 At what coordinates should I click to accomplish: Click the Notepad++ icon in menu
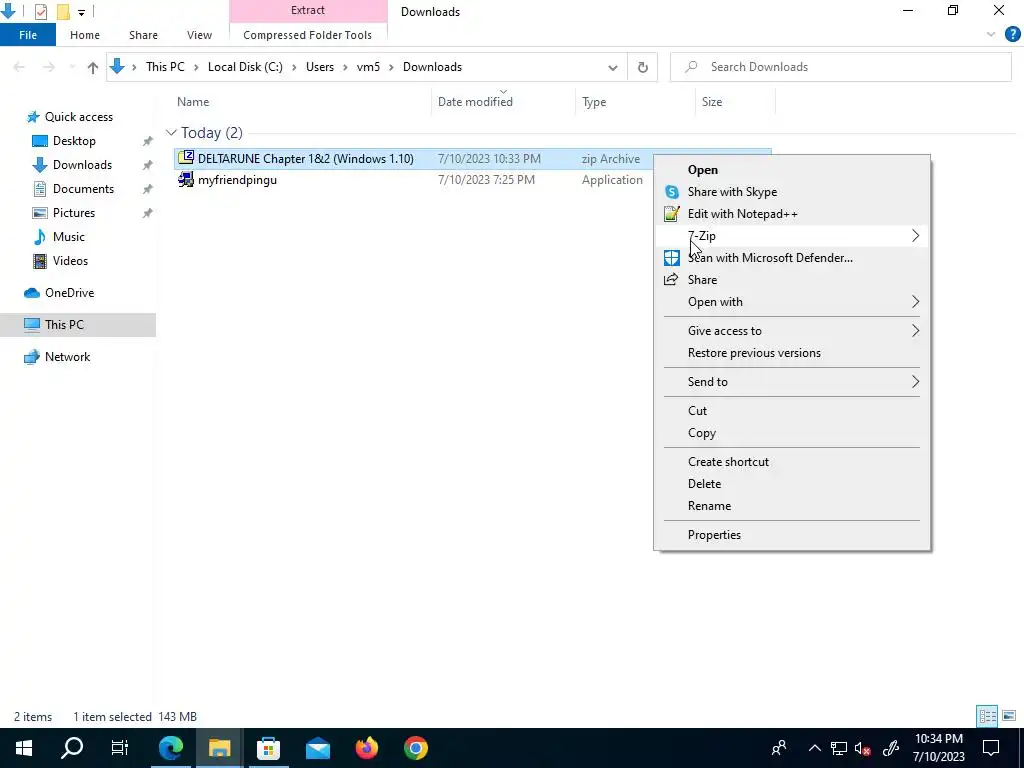pos(671,214)
